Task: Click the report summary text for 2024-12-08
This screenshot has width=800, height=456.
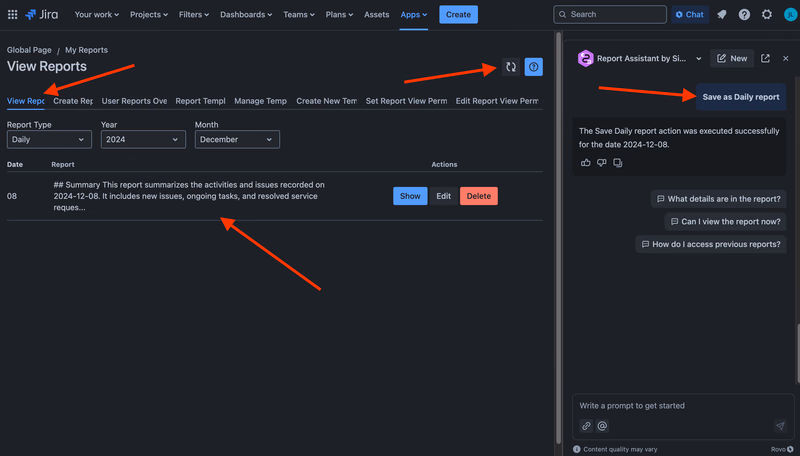Action: (x=189, y=196)
